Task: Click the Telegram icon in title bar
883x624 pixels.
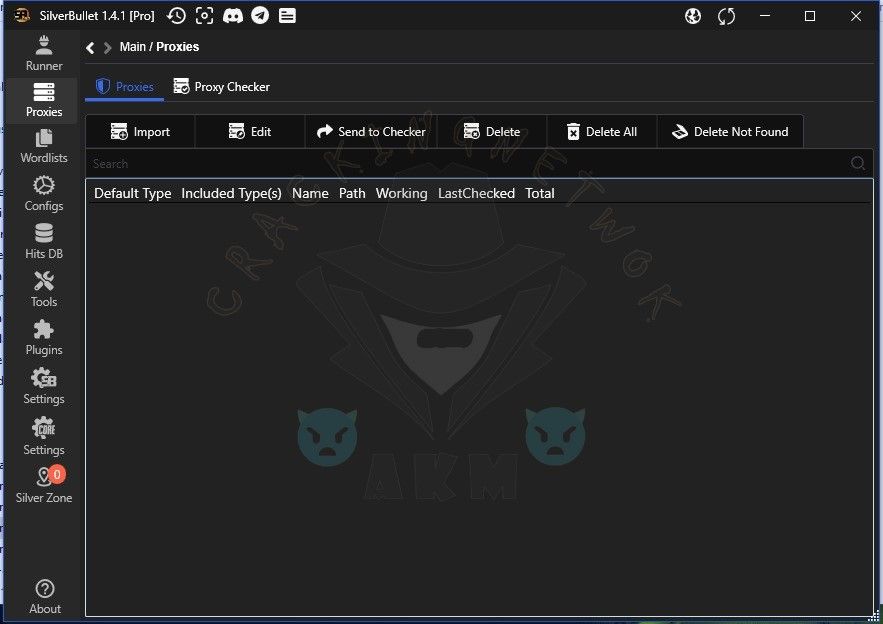Action: 260,16
